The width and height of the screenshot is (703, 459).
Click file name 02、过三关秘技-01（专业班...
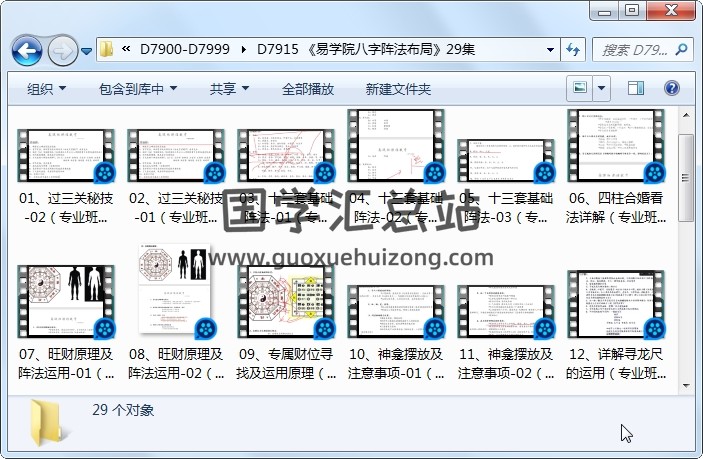[176, 208]
